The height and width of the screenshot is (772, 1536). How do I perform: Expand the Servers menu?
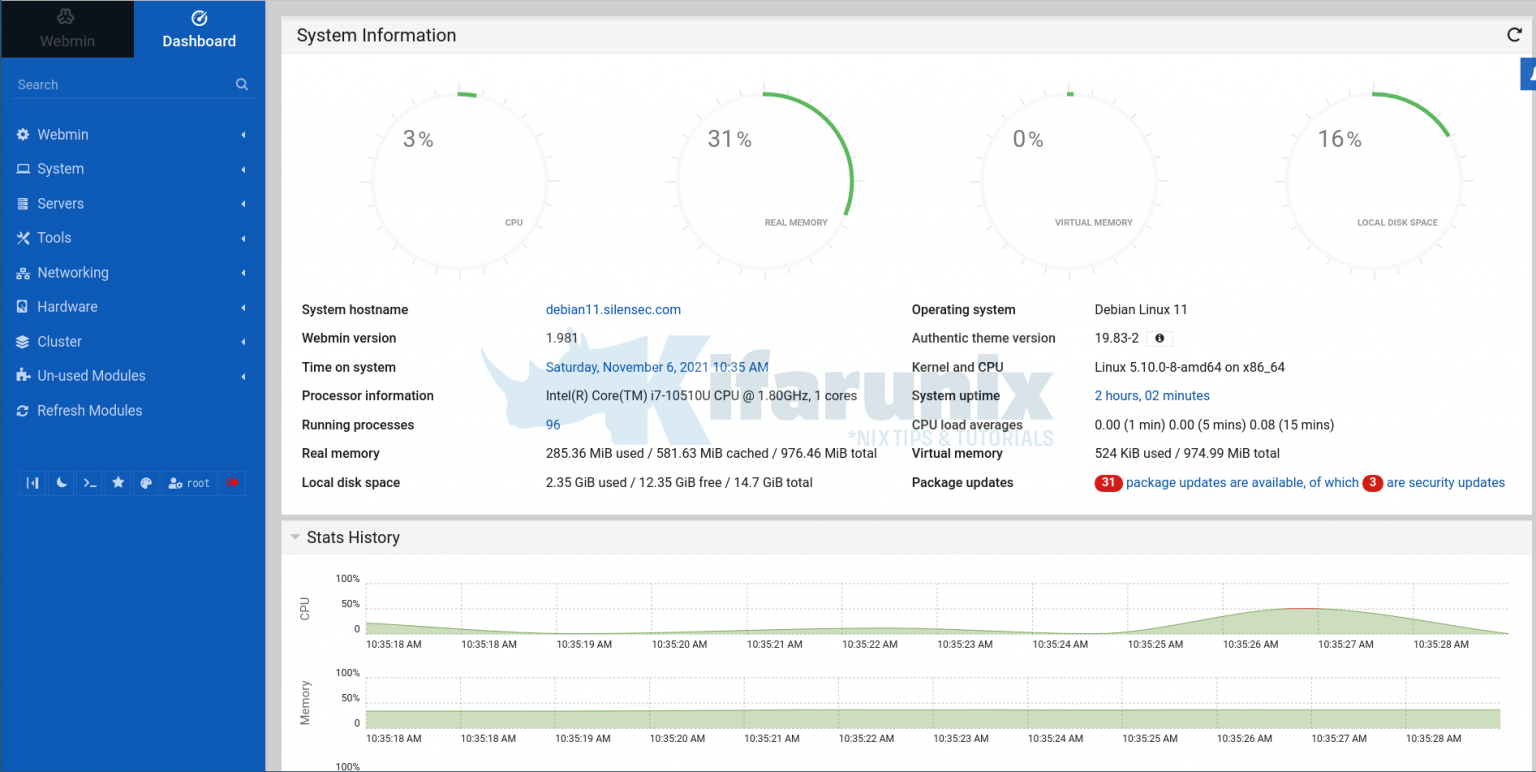[58, 203]
